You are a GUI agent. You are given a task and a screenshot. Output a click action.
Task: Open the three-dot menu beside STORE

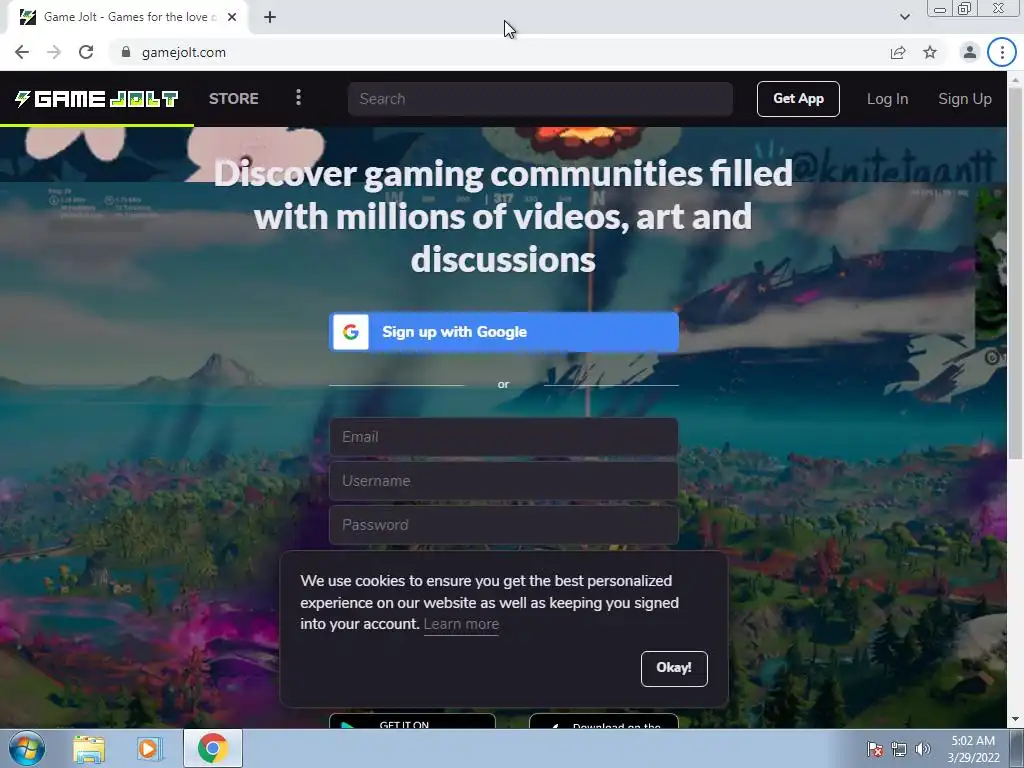(x=298, y=98)
